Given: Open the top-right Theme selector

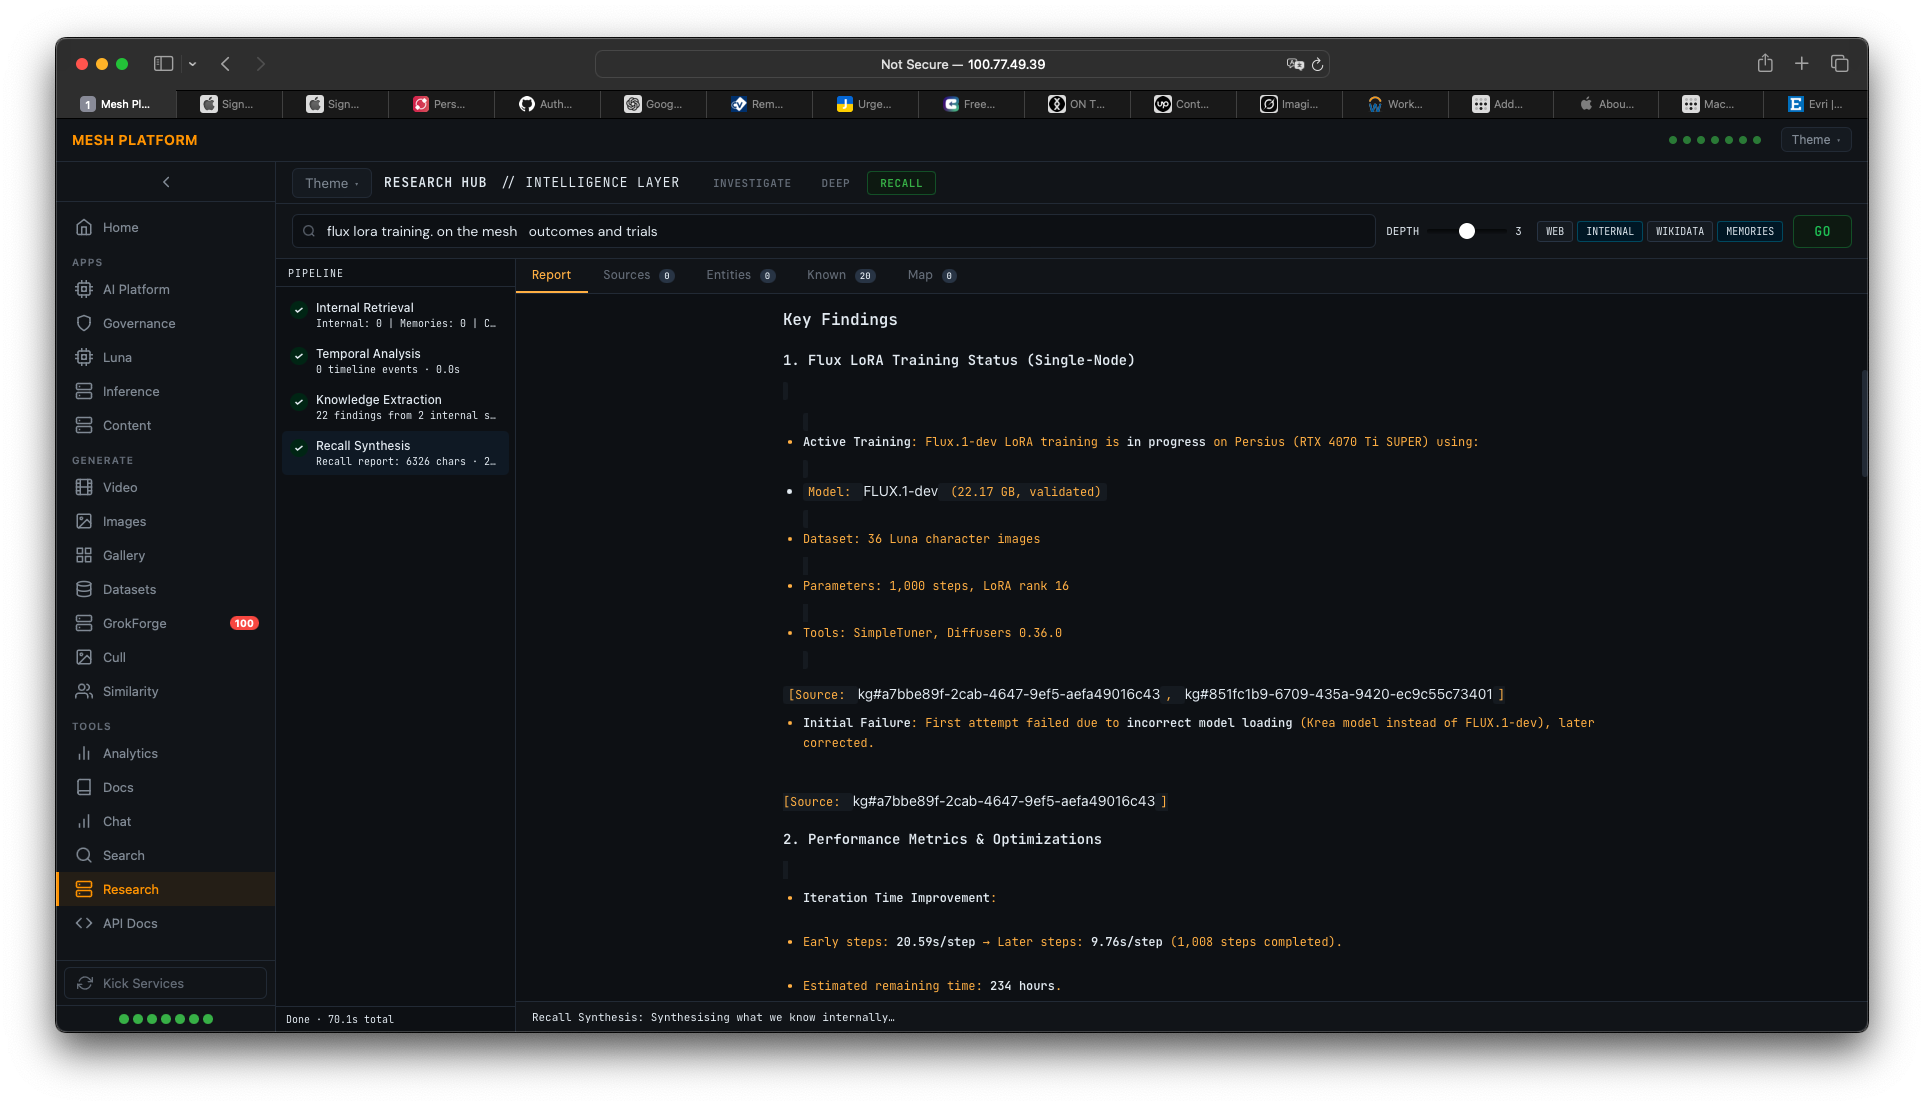Looking at the screenshot, I should click(x=1815, y=139).
